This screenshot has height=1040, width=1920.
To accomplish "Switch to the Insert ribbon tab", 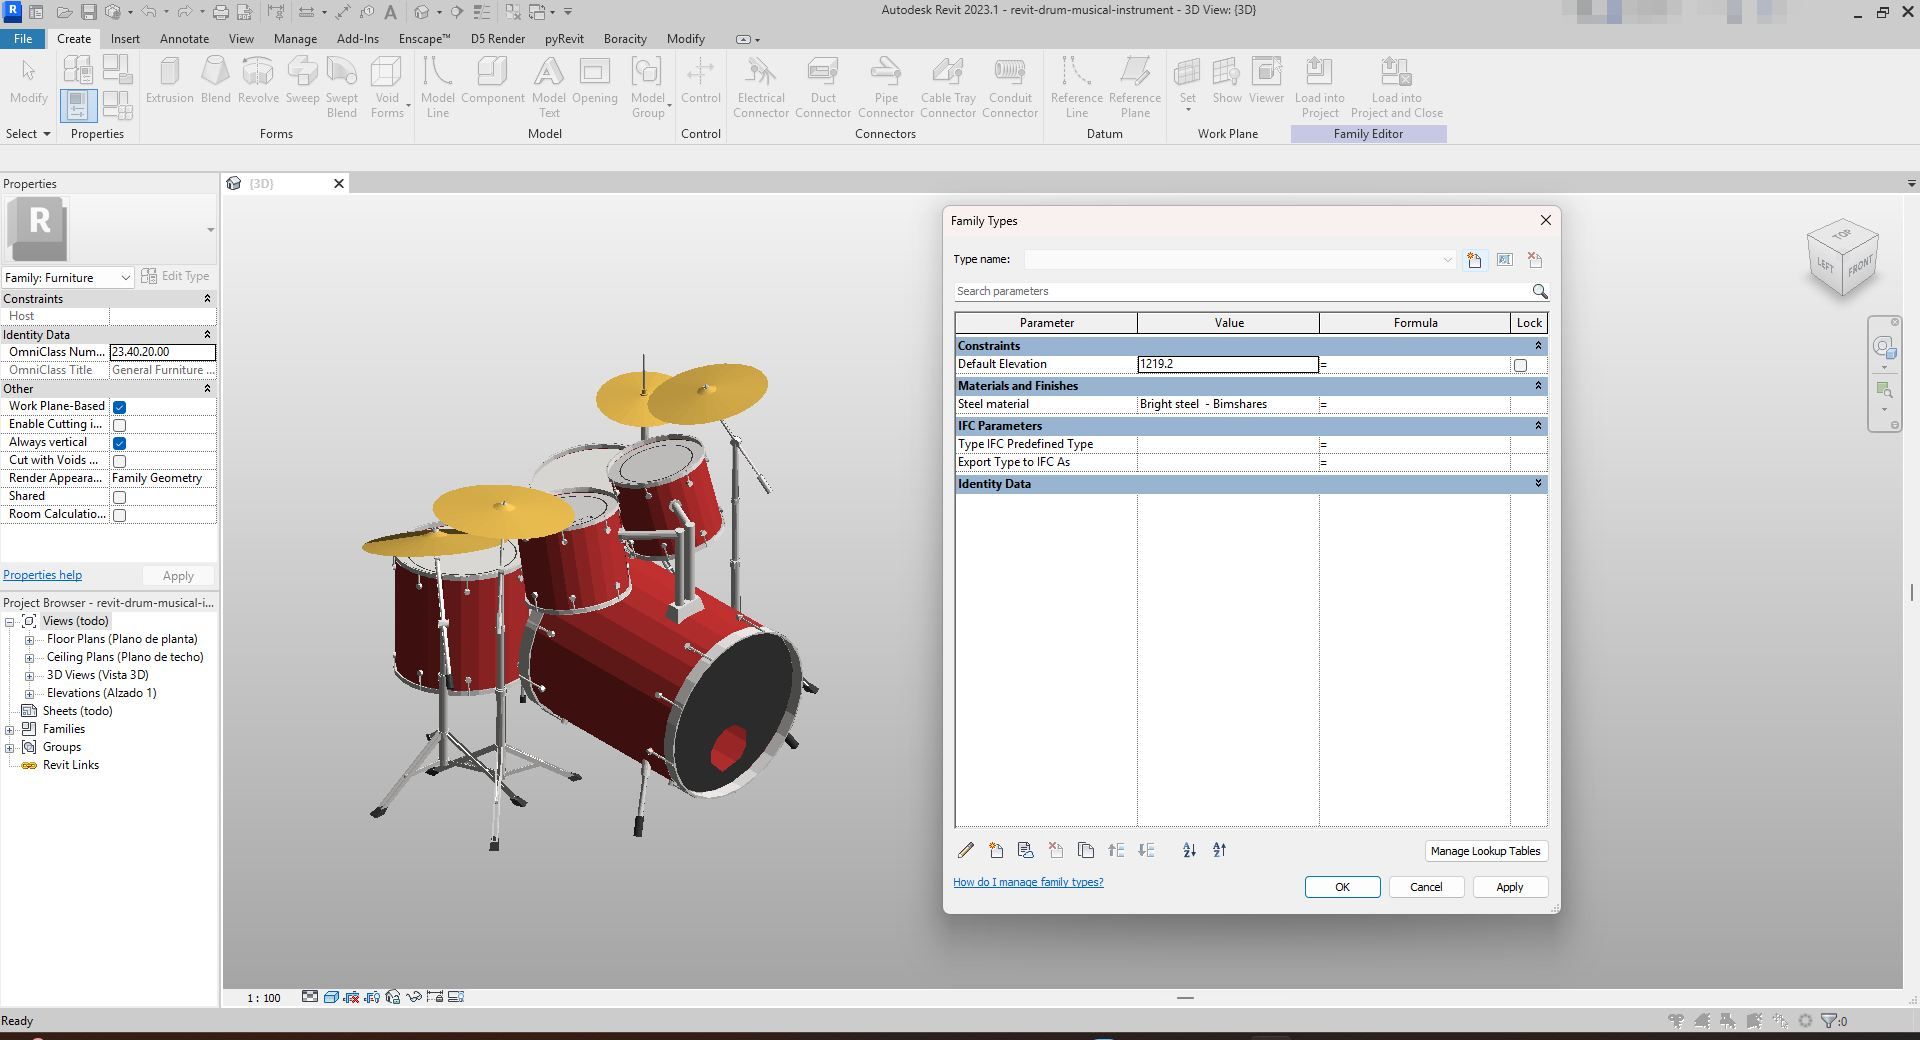I will (x=125, y=39).
